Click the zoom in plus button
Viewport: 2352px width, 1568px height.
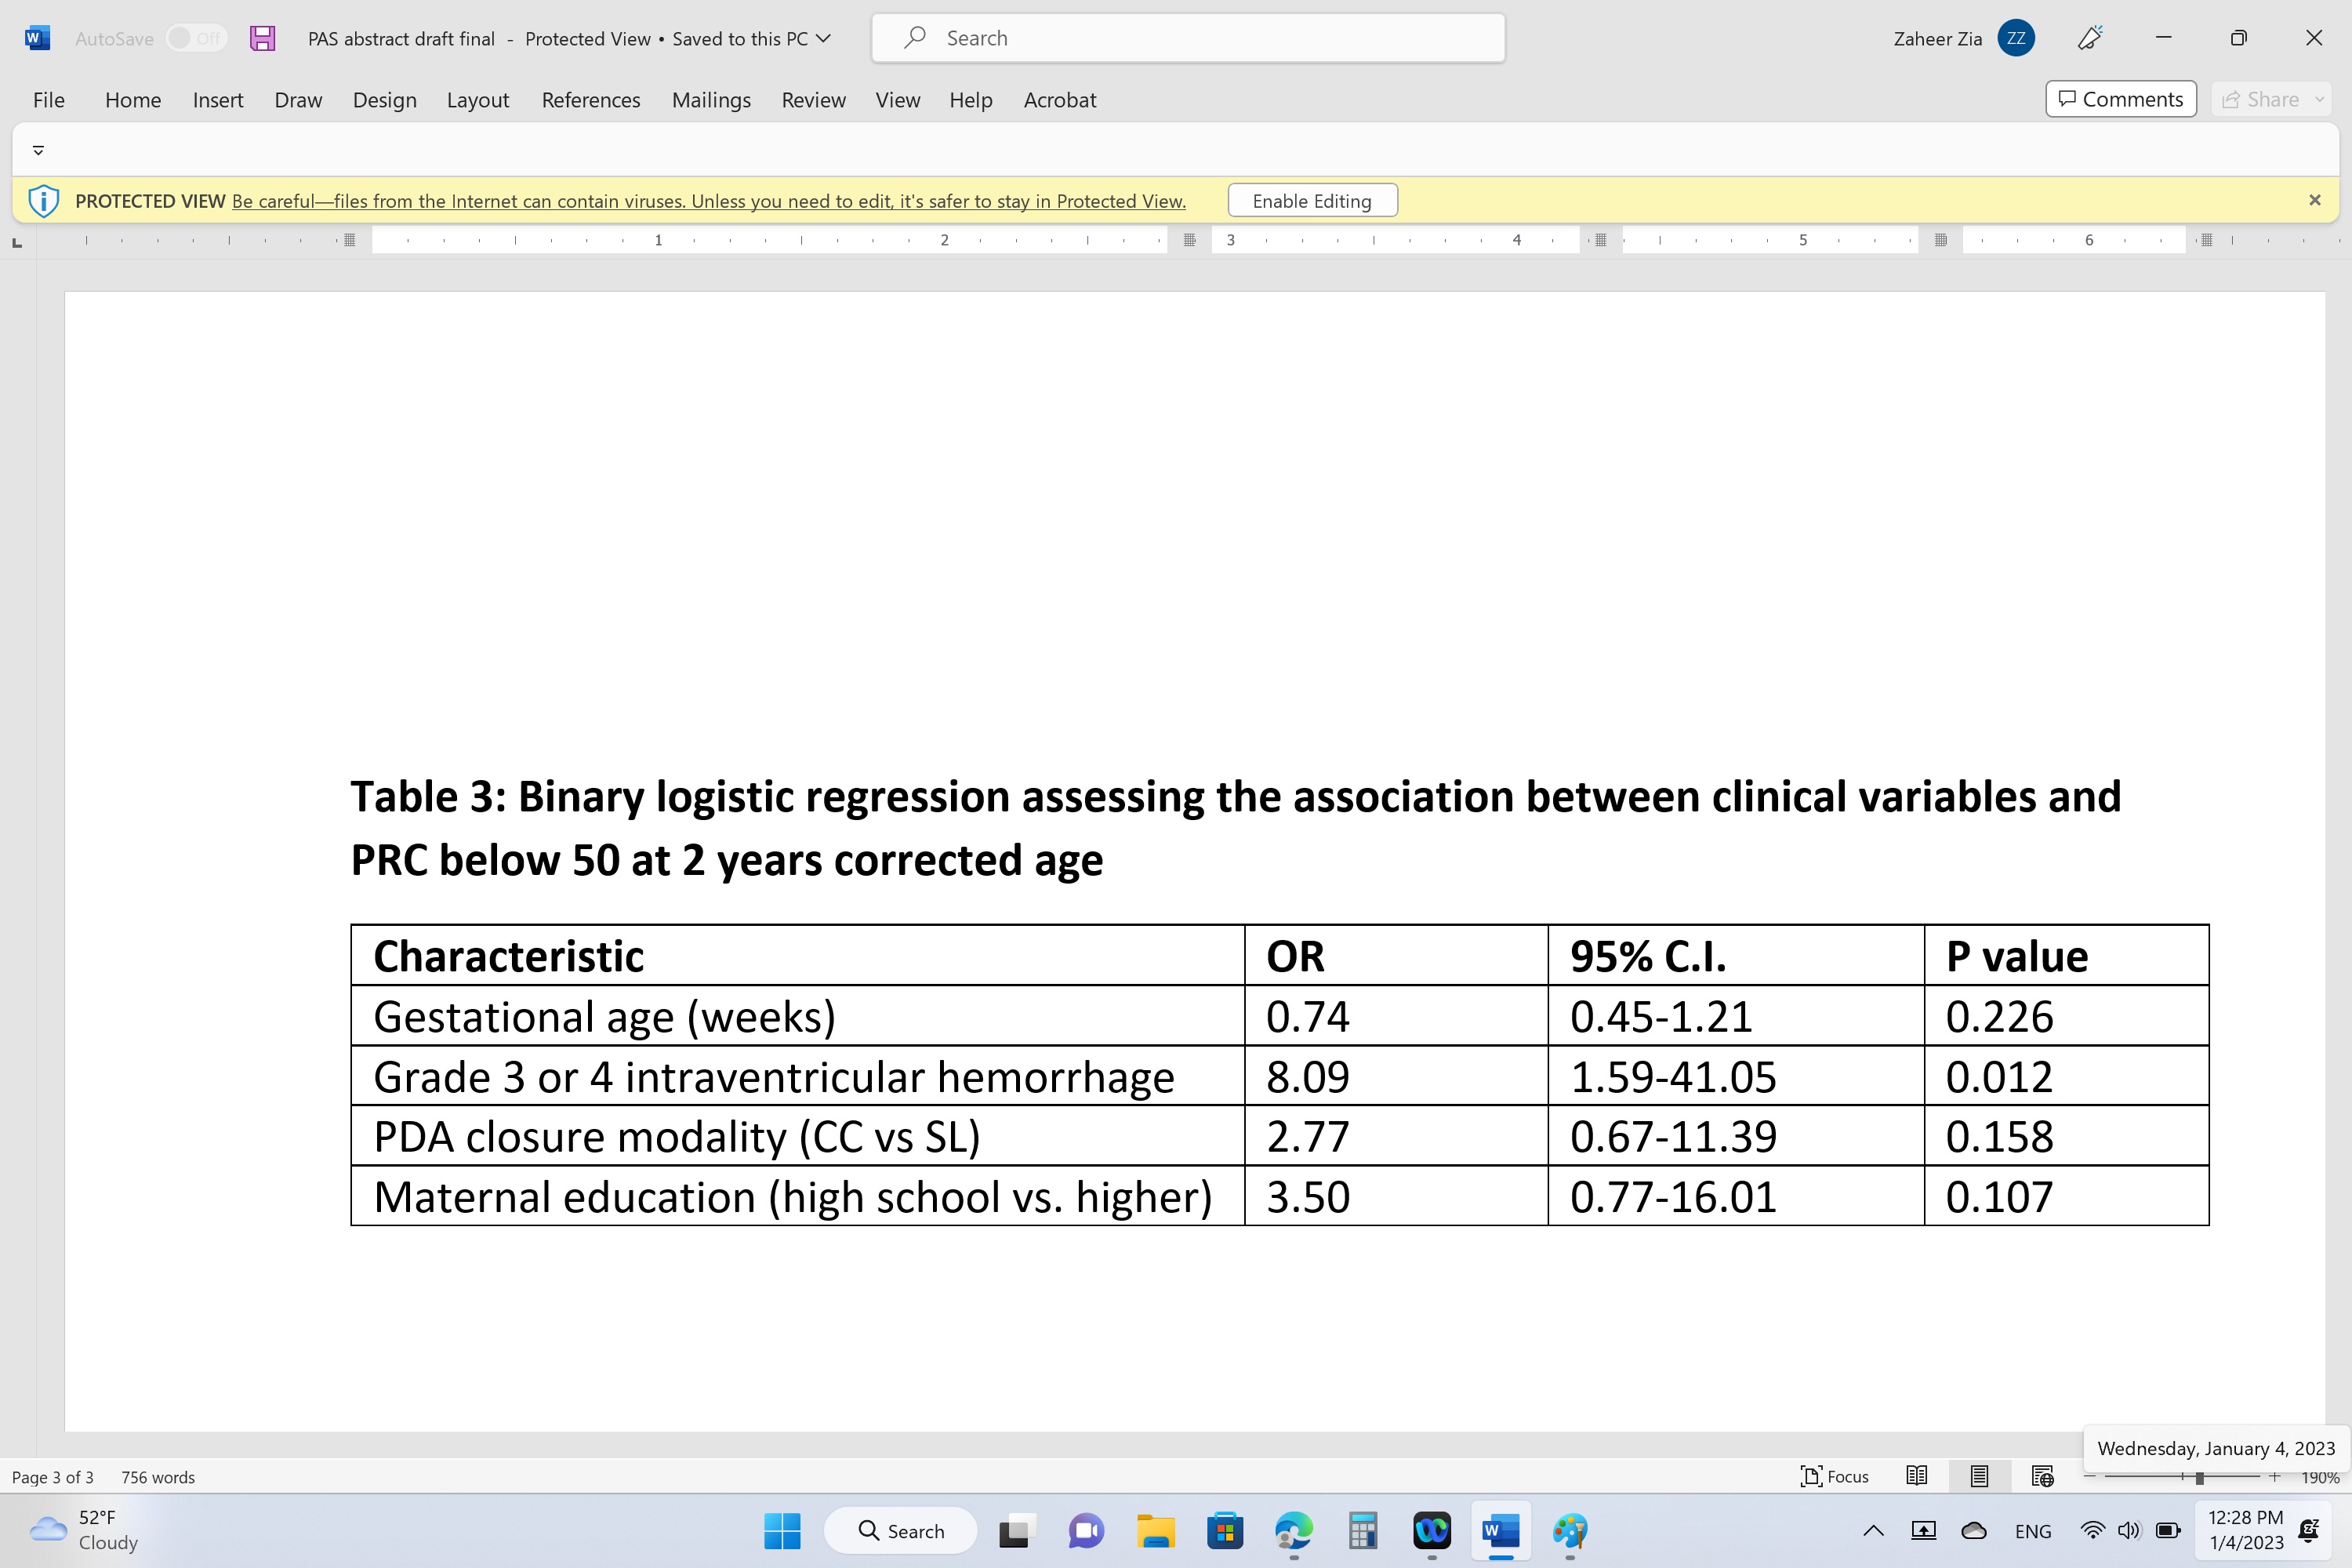click(x=2275, y=1476)
